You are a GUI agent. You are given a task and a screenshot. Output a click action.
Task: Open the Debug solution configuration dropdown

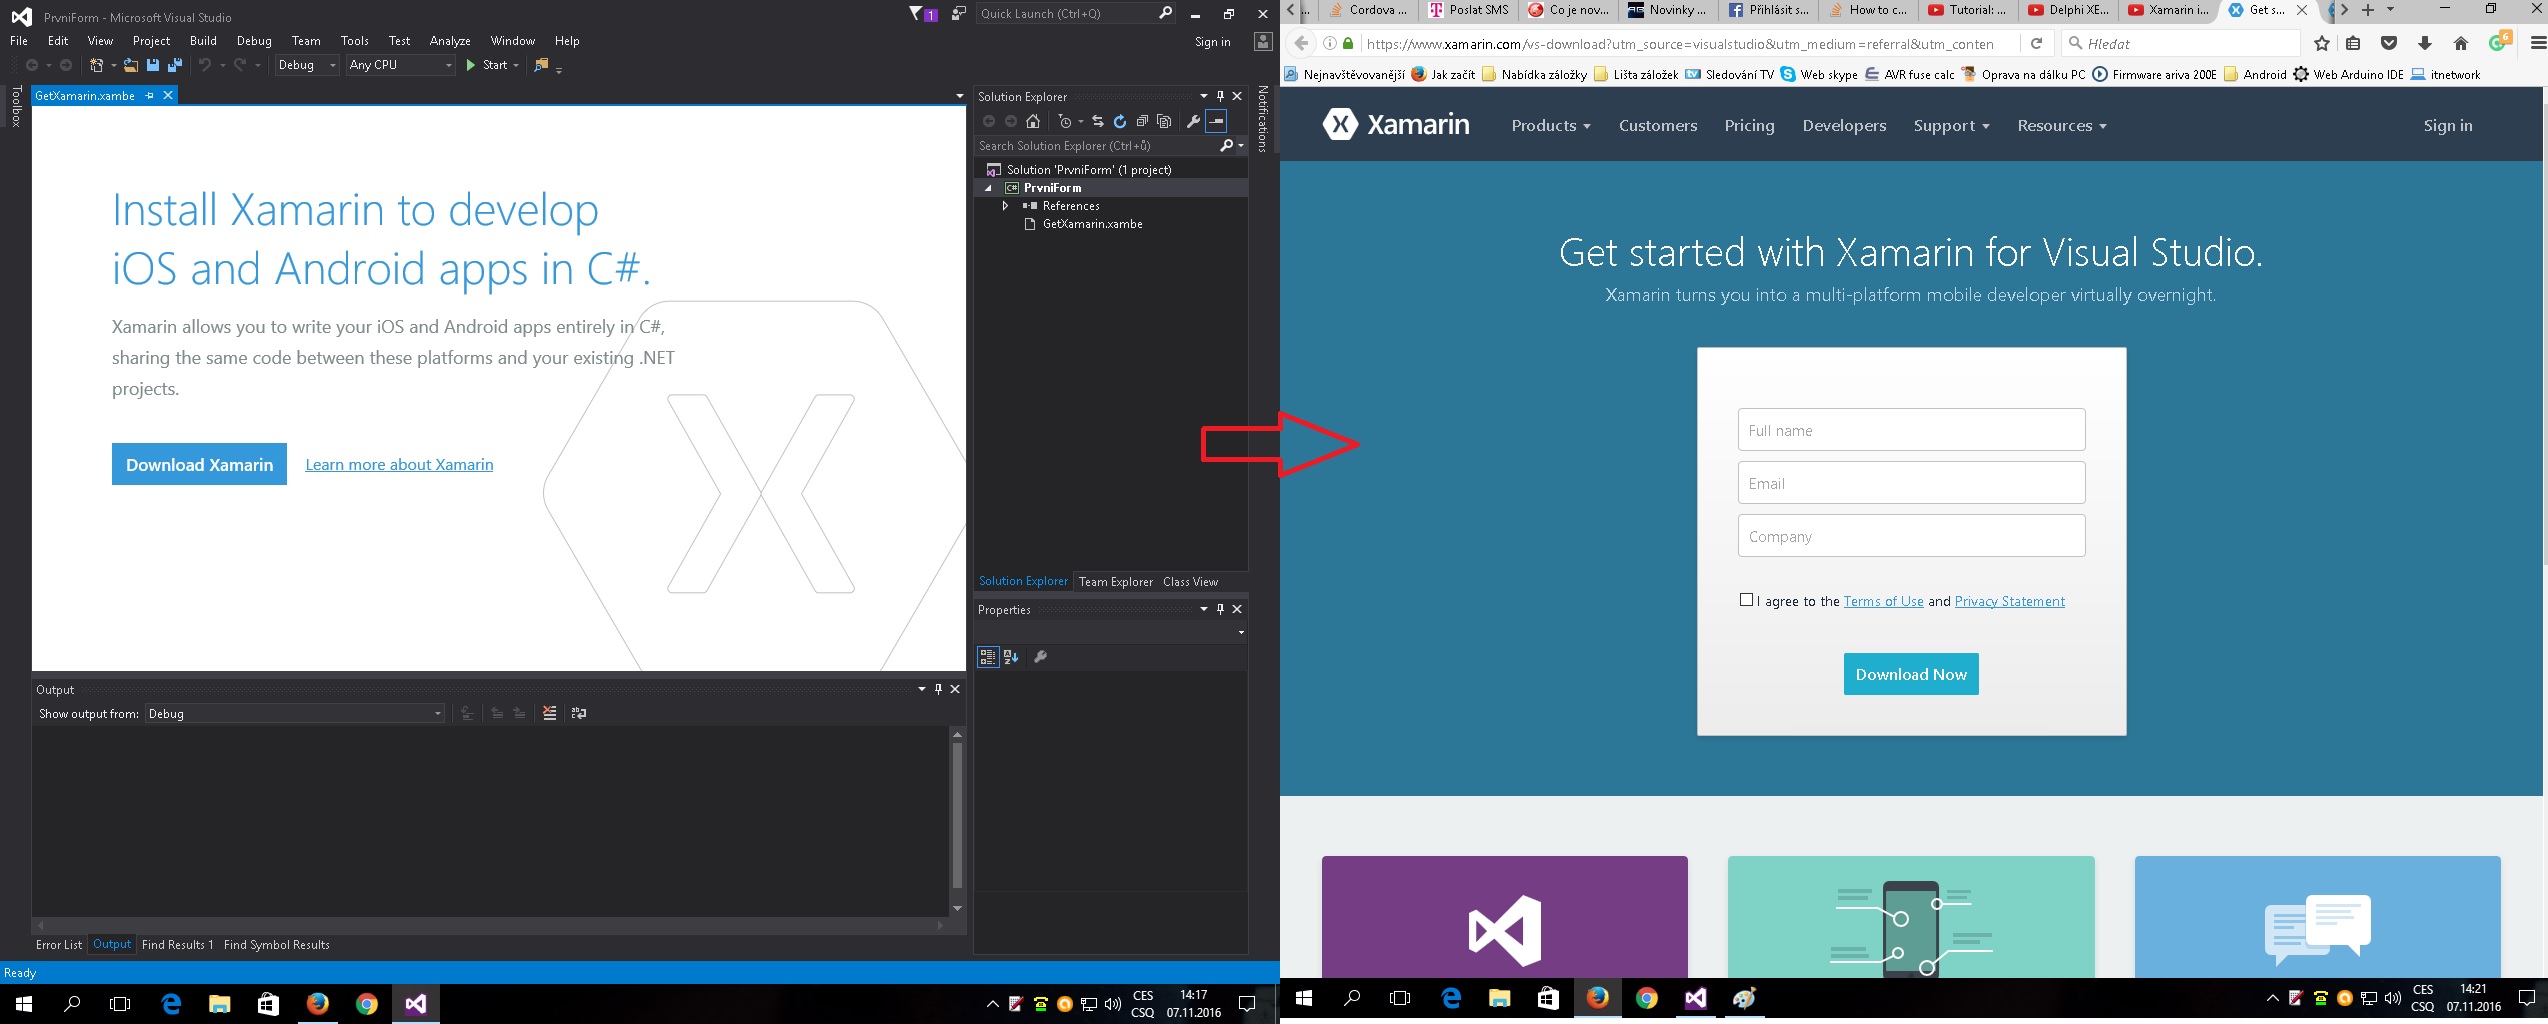[x=306, y=65]
